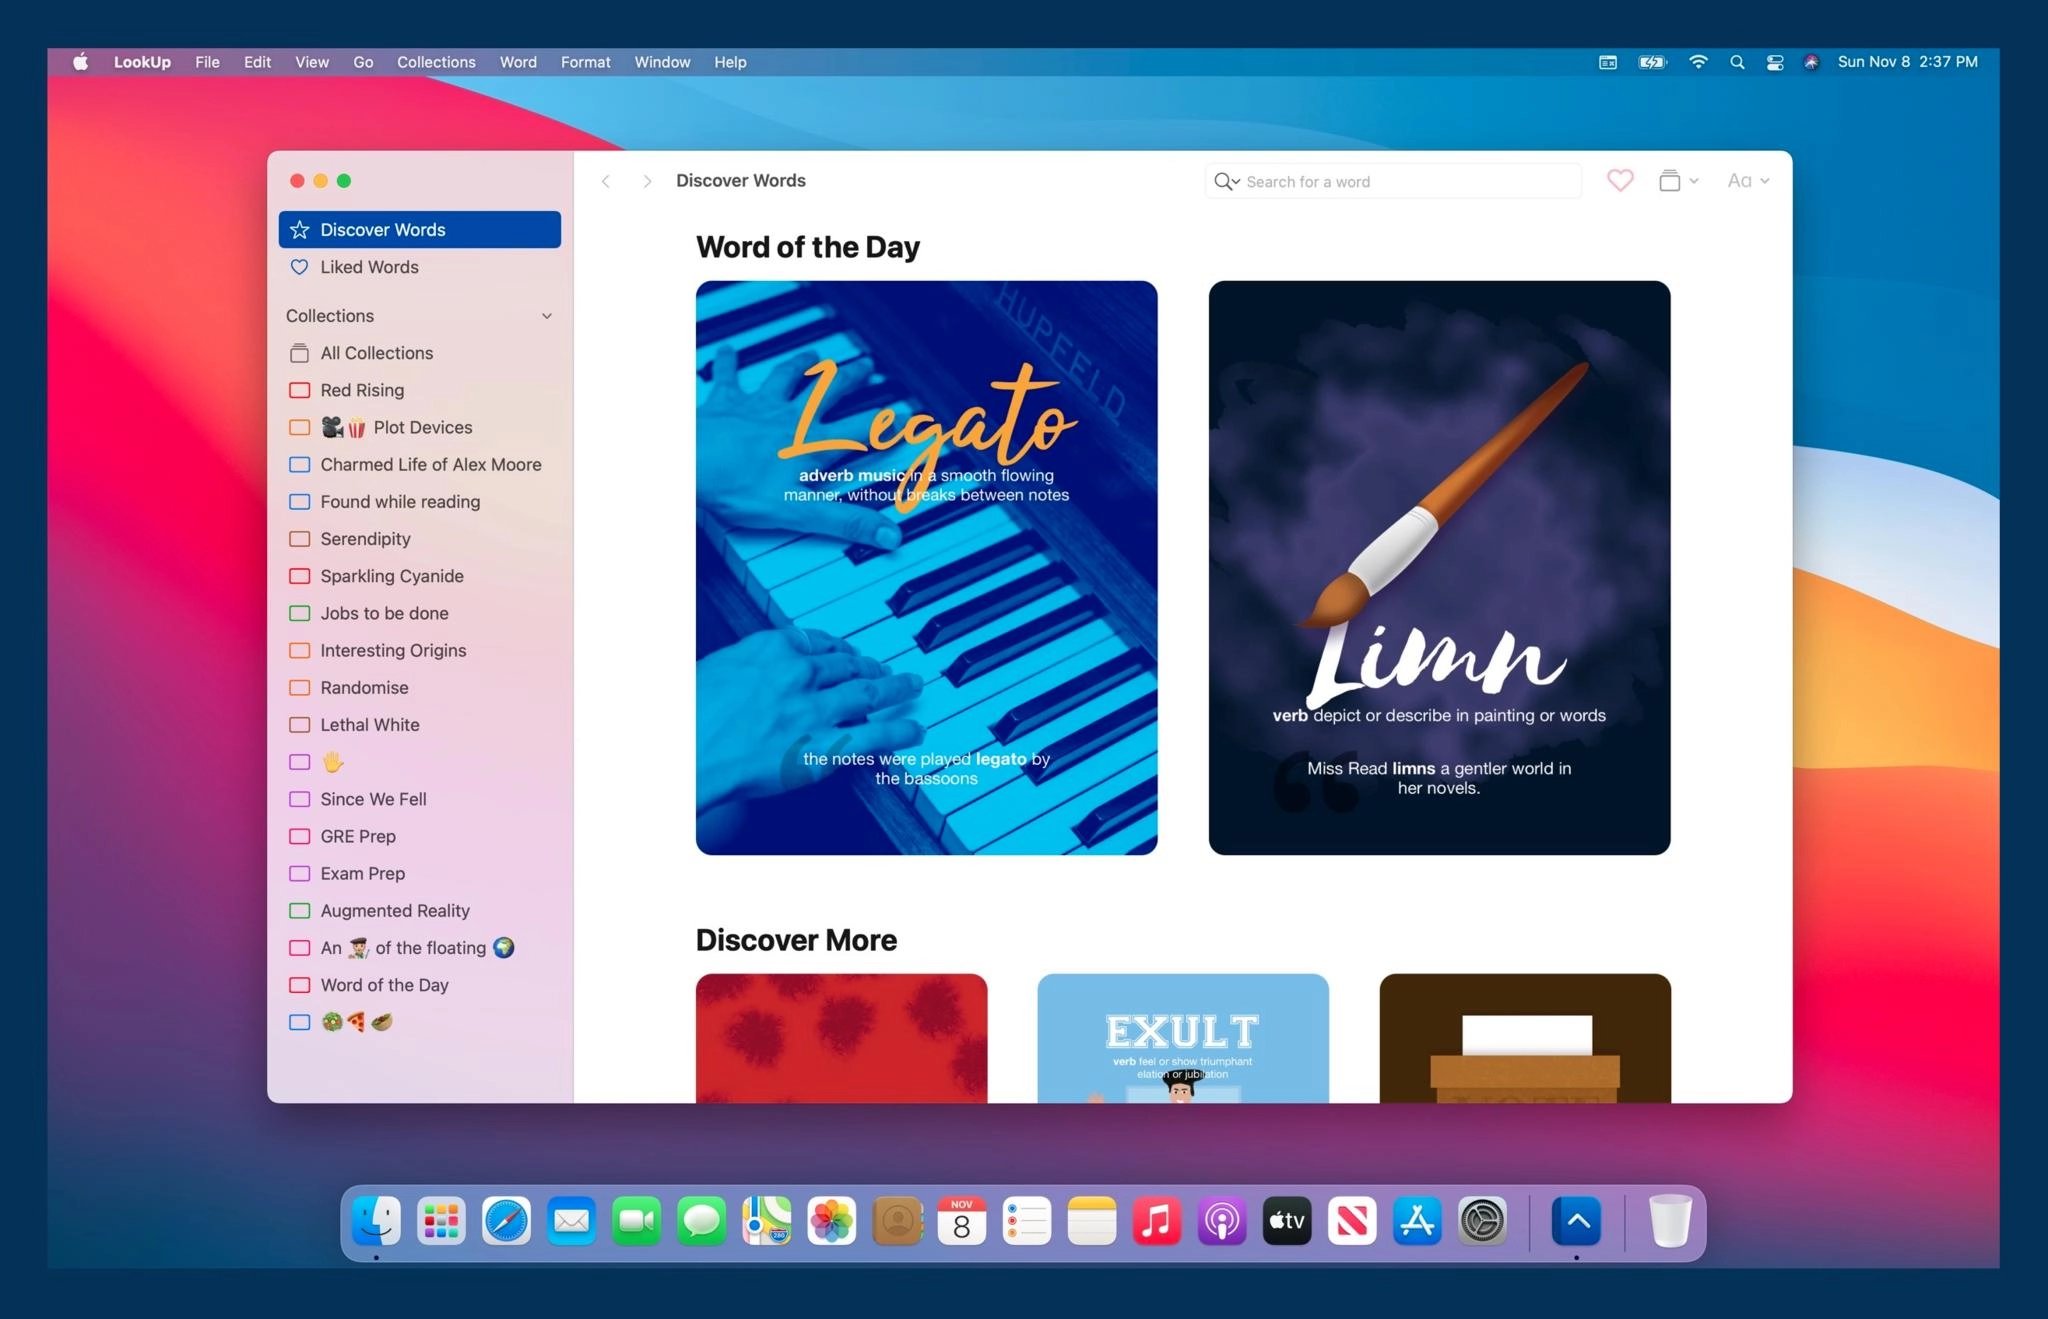Click the forward navigation arrow
Image resolution: width=2048 pixels, height=1319 pixels.
[647, 181]
